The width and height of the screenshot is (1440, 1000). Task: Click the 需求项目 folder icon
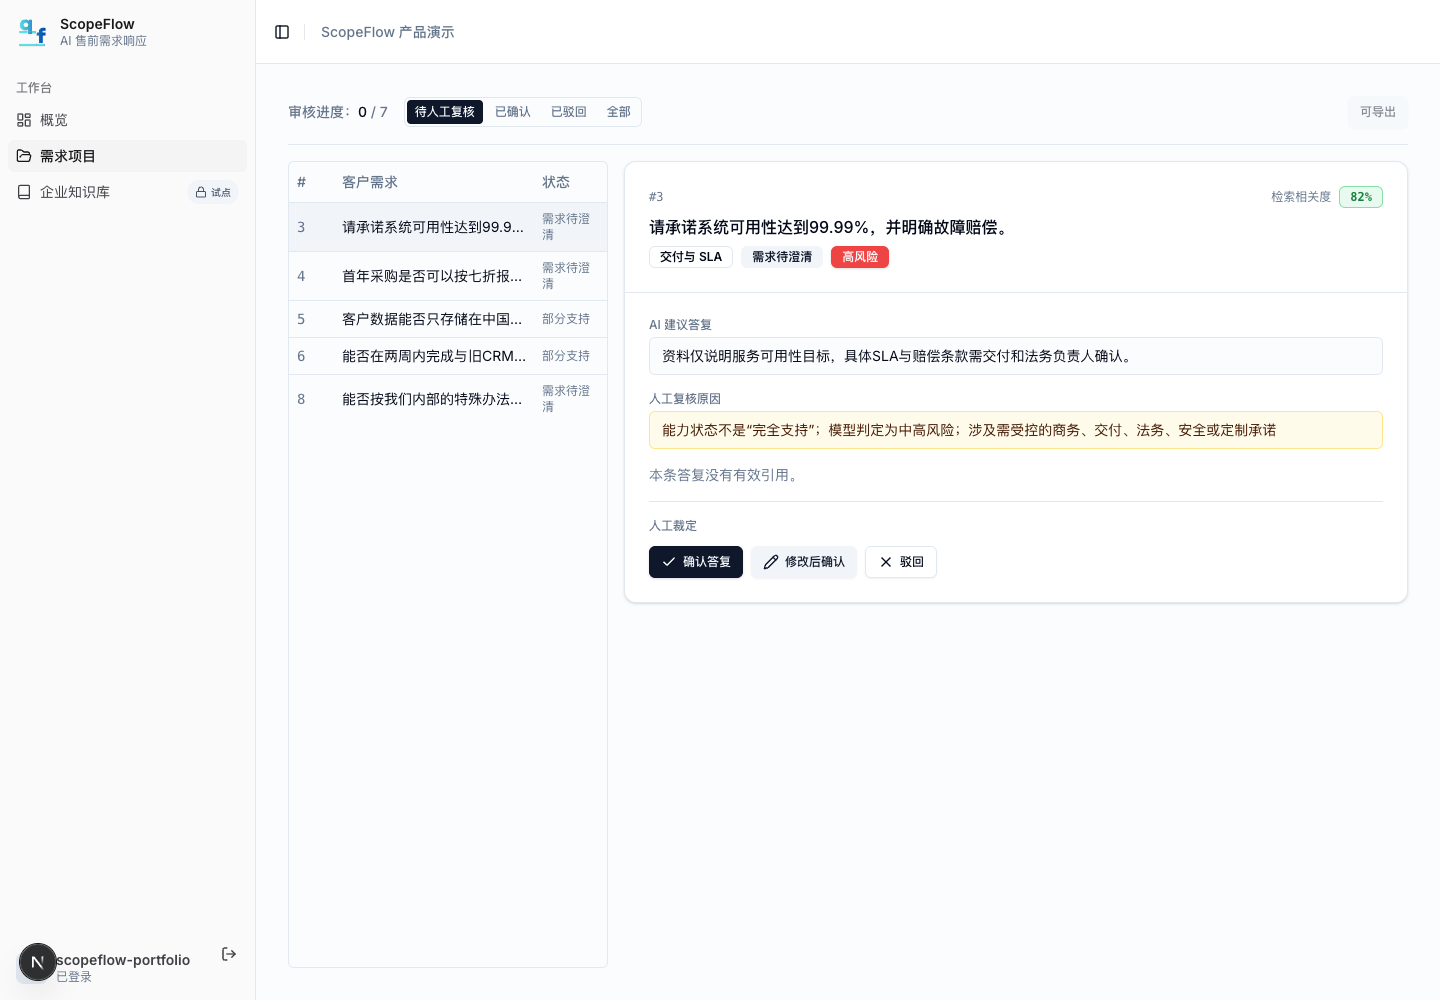point(24,156)
